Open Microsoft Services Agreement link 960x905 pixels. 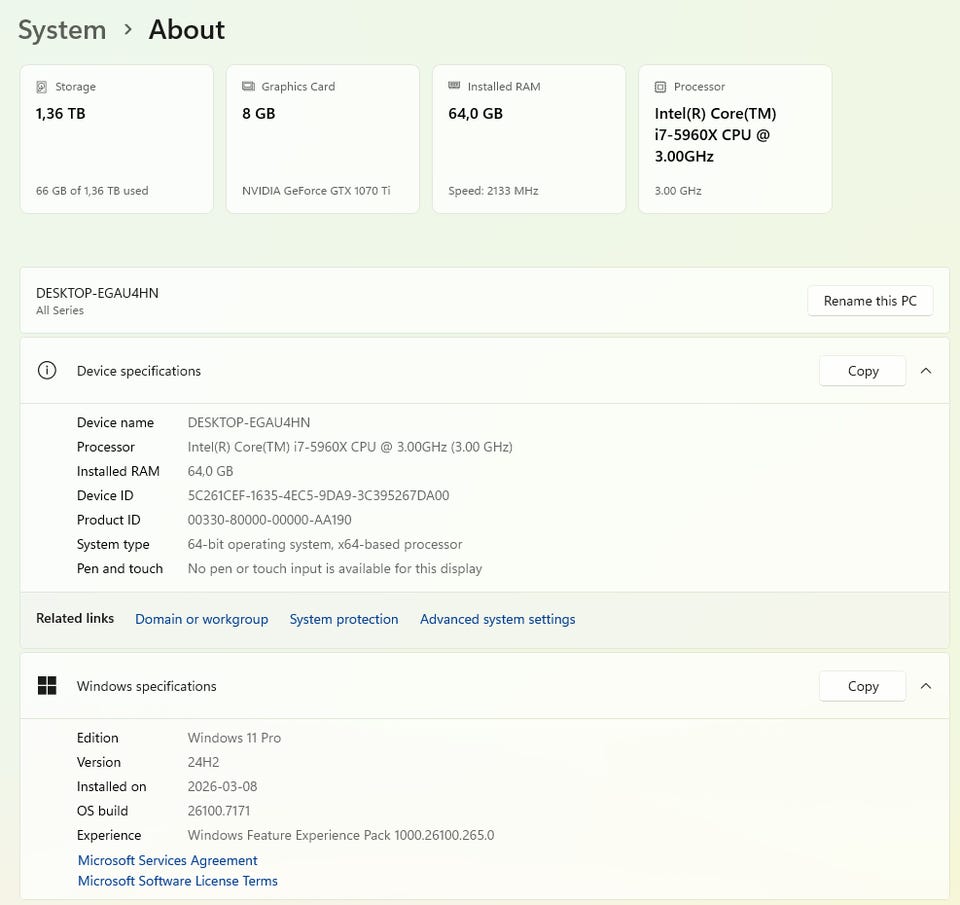tap(167, 860)
